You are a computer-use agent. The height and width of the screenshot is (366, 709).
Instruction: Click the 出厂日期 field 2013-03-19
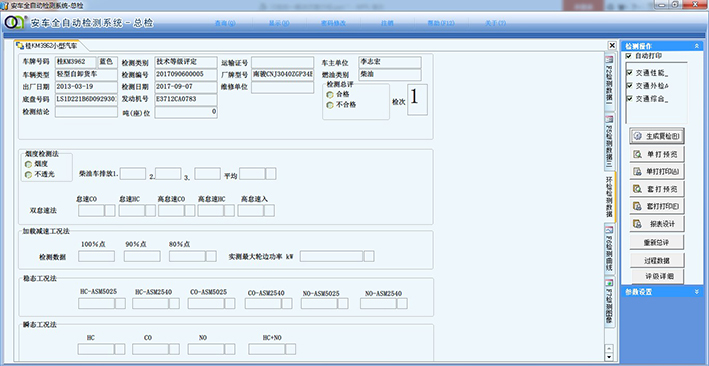point(86,87)
